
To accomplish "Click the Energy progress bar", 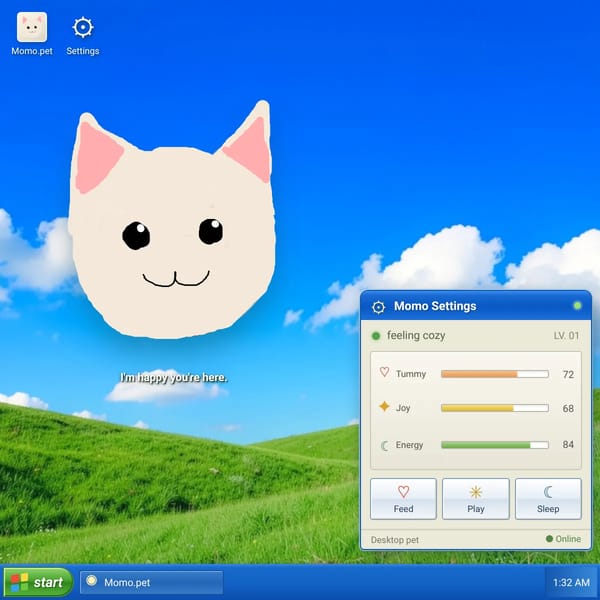I will (x=495, y=445).
